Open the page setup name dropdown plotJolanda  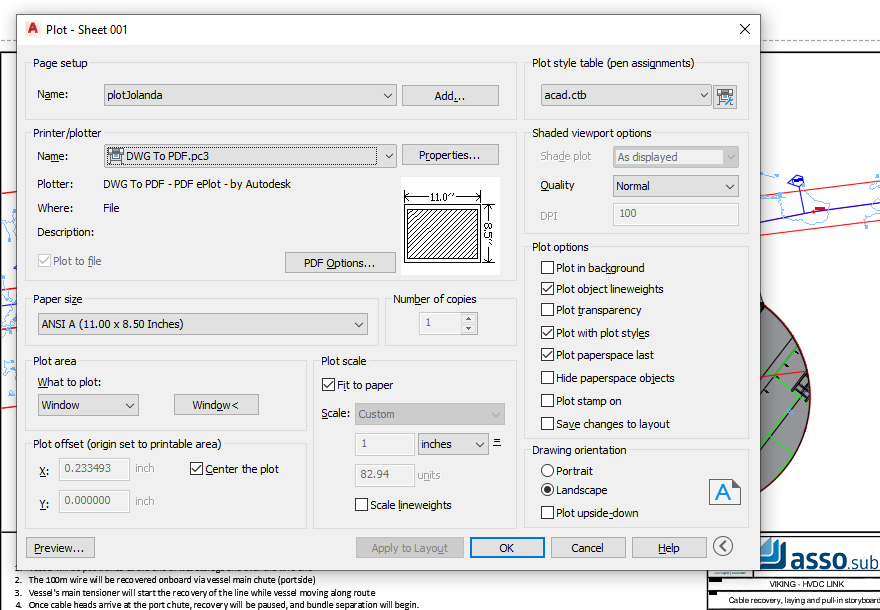click(250, 95)
